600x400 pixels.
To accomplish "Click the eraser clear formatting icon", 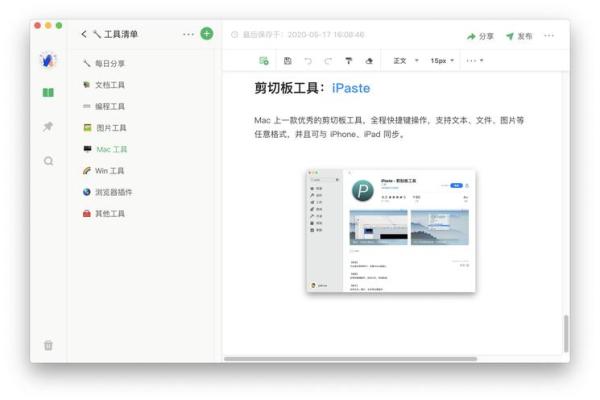I will point(368,61).
